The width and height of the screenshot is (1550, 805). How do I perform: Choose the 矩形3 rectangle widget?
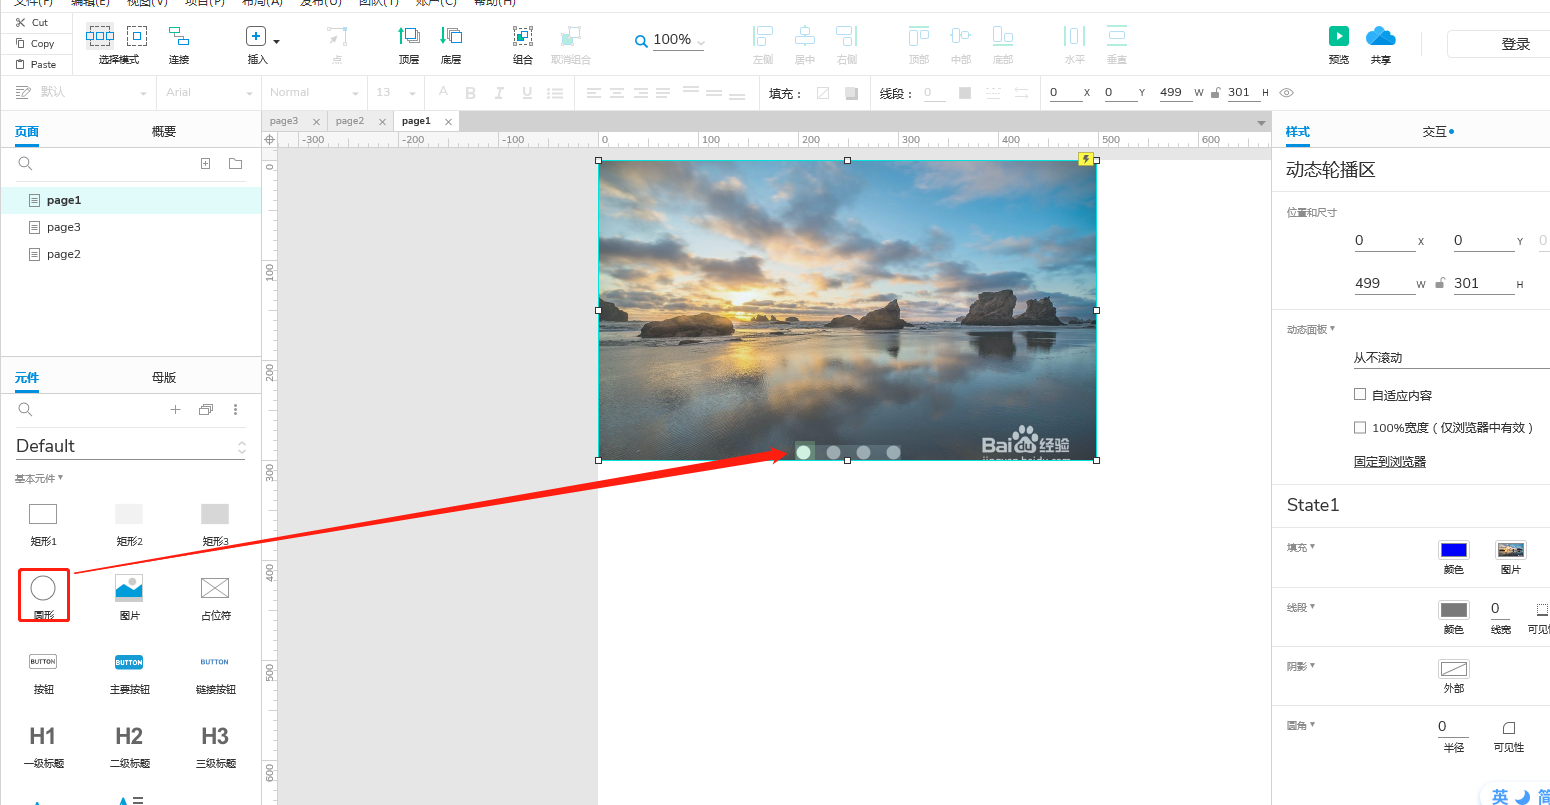(215, 523)
